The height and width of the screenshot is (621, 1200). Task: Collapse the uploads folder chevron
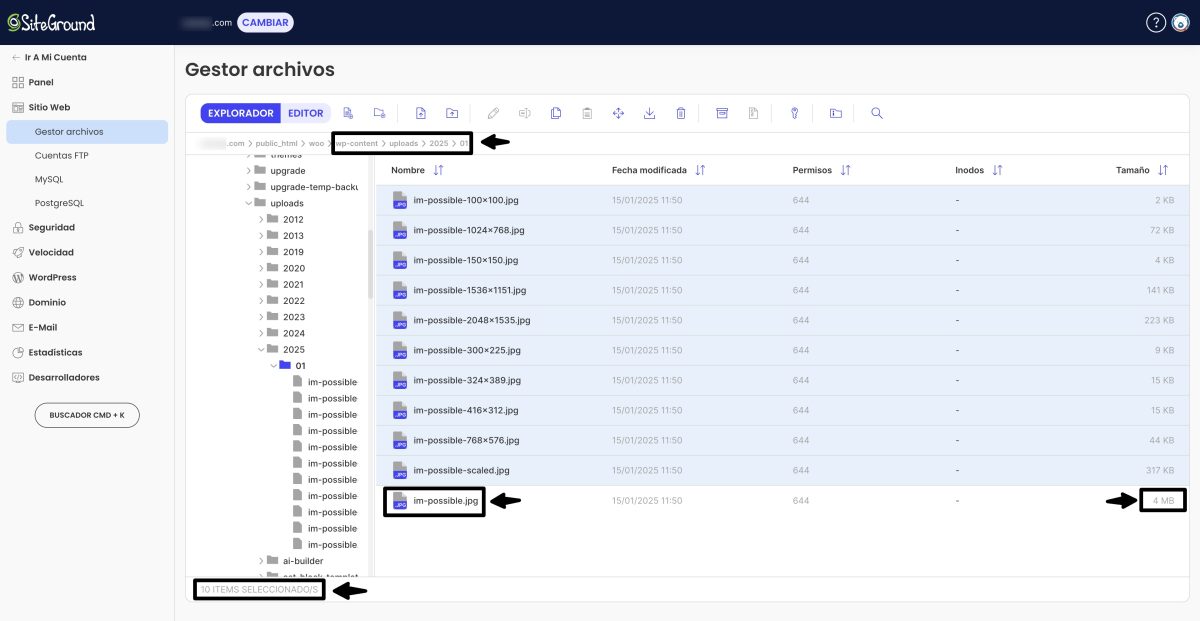coord(249,203)
